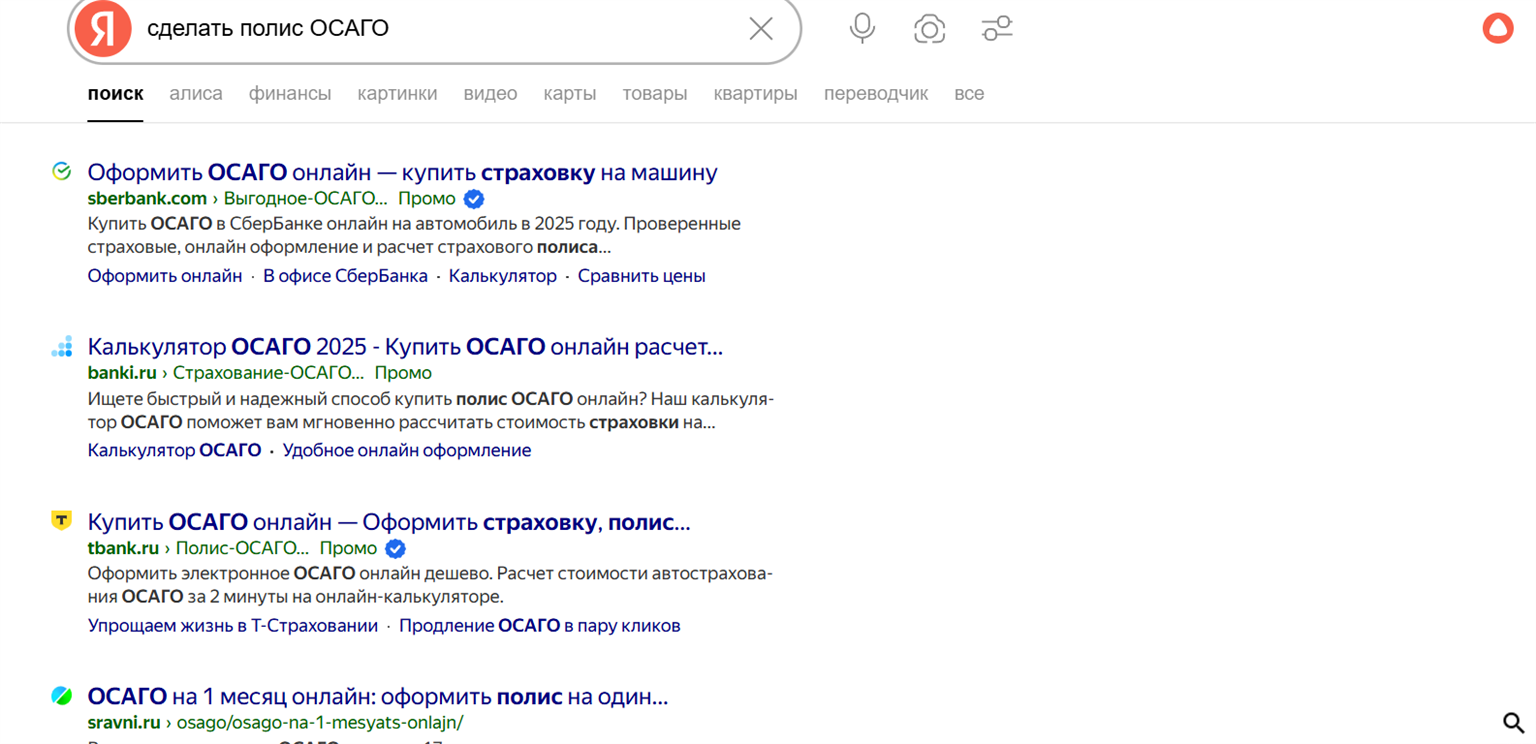Click «Сравнить цены» sitelink

tap(641, 276)
